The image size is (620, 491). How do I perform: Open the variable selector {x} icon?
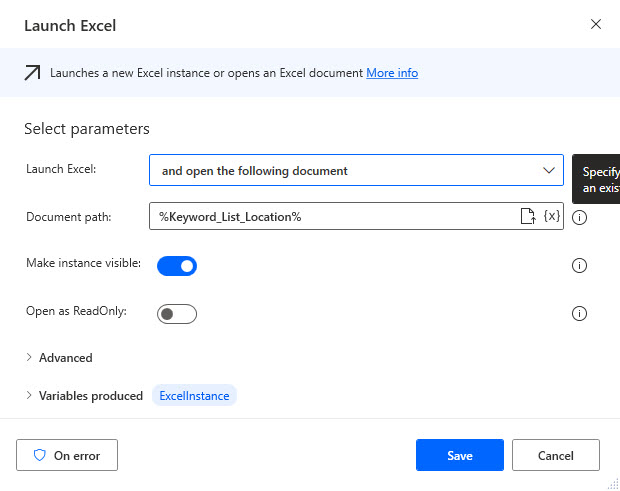552,216
